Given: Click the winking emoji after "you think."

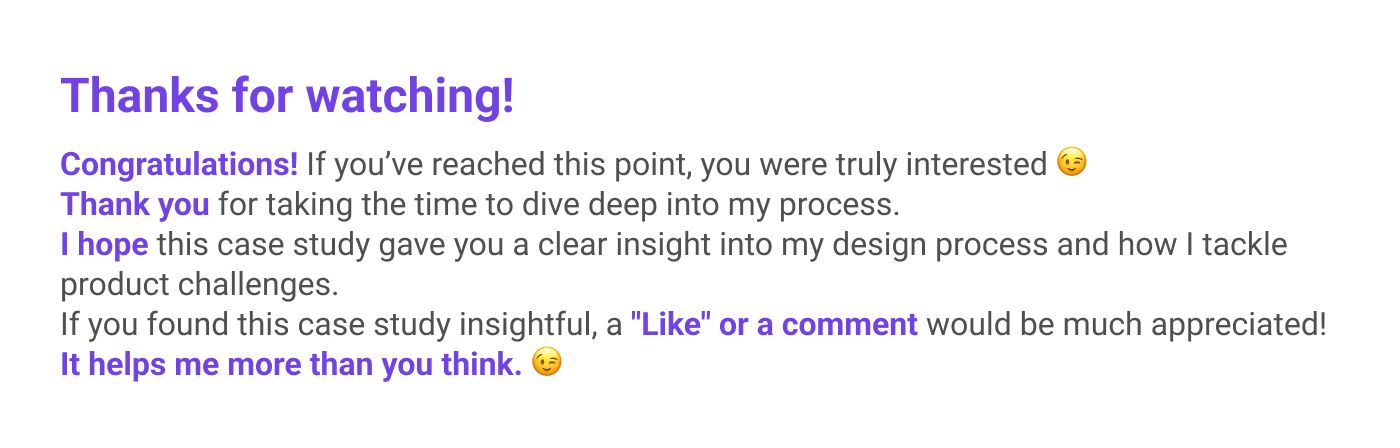Looking at the screenshot, I should click(x=546, y=364).
